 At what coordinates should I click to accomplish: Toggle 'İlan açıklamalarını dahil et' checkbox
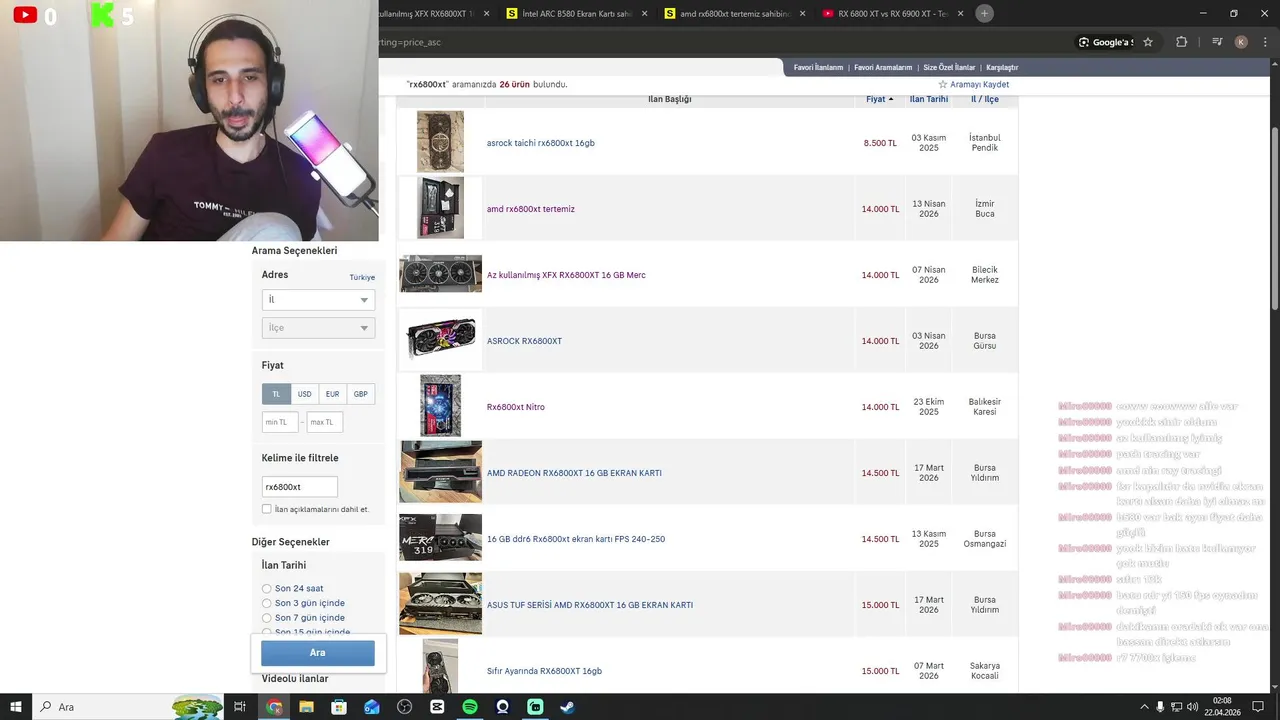click(x=267, y=509)
